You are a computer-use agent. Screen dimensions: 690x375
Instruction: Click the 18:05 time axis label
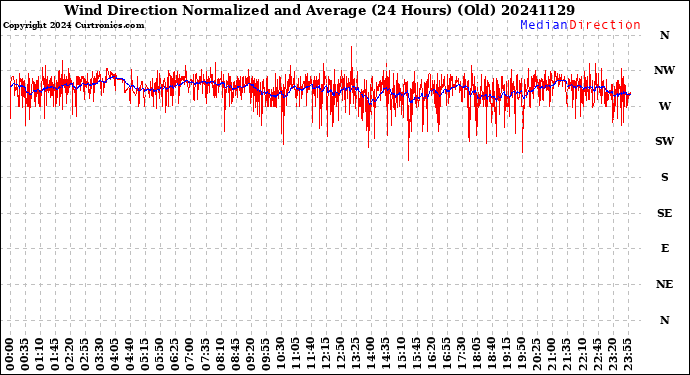[476, 354]
